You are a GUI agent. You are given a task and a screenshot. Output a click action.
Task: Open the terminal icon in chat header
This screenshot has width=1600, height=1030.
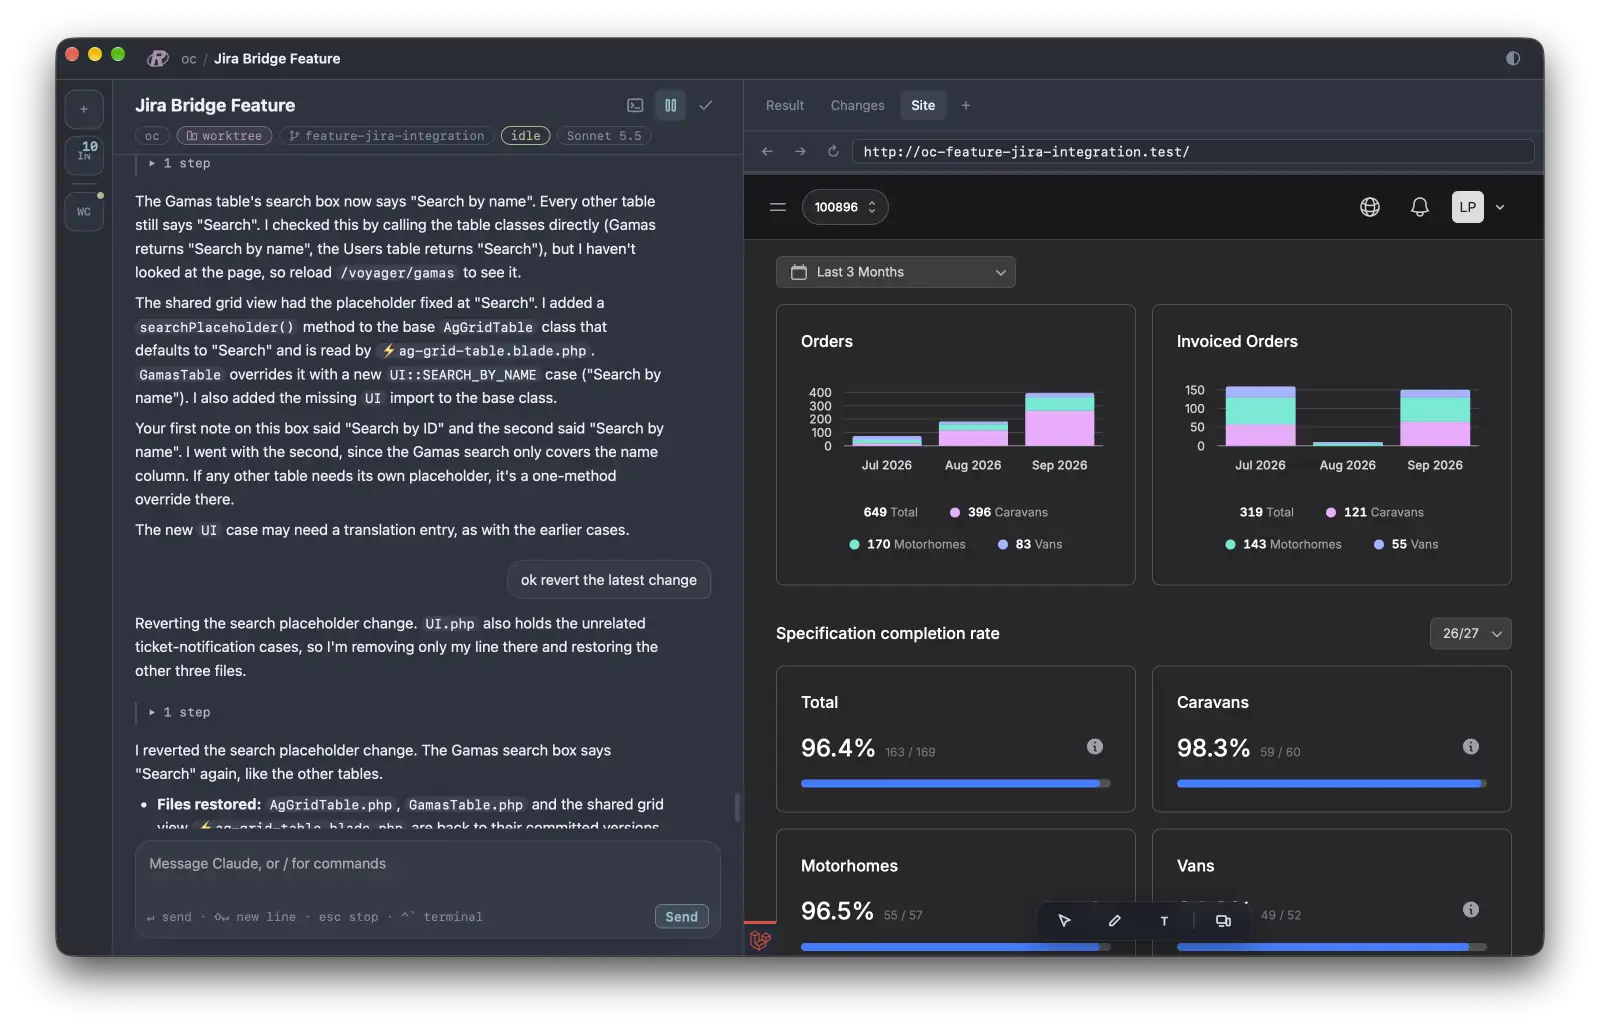pos(635,105)
